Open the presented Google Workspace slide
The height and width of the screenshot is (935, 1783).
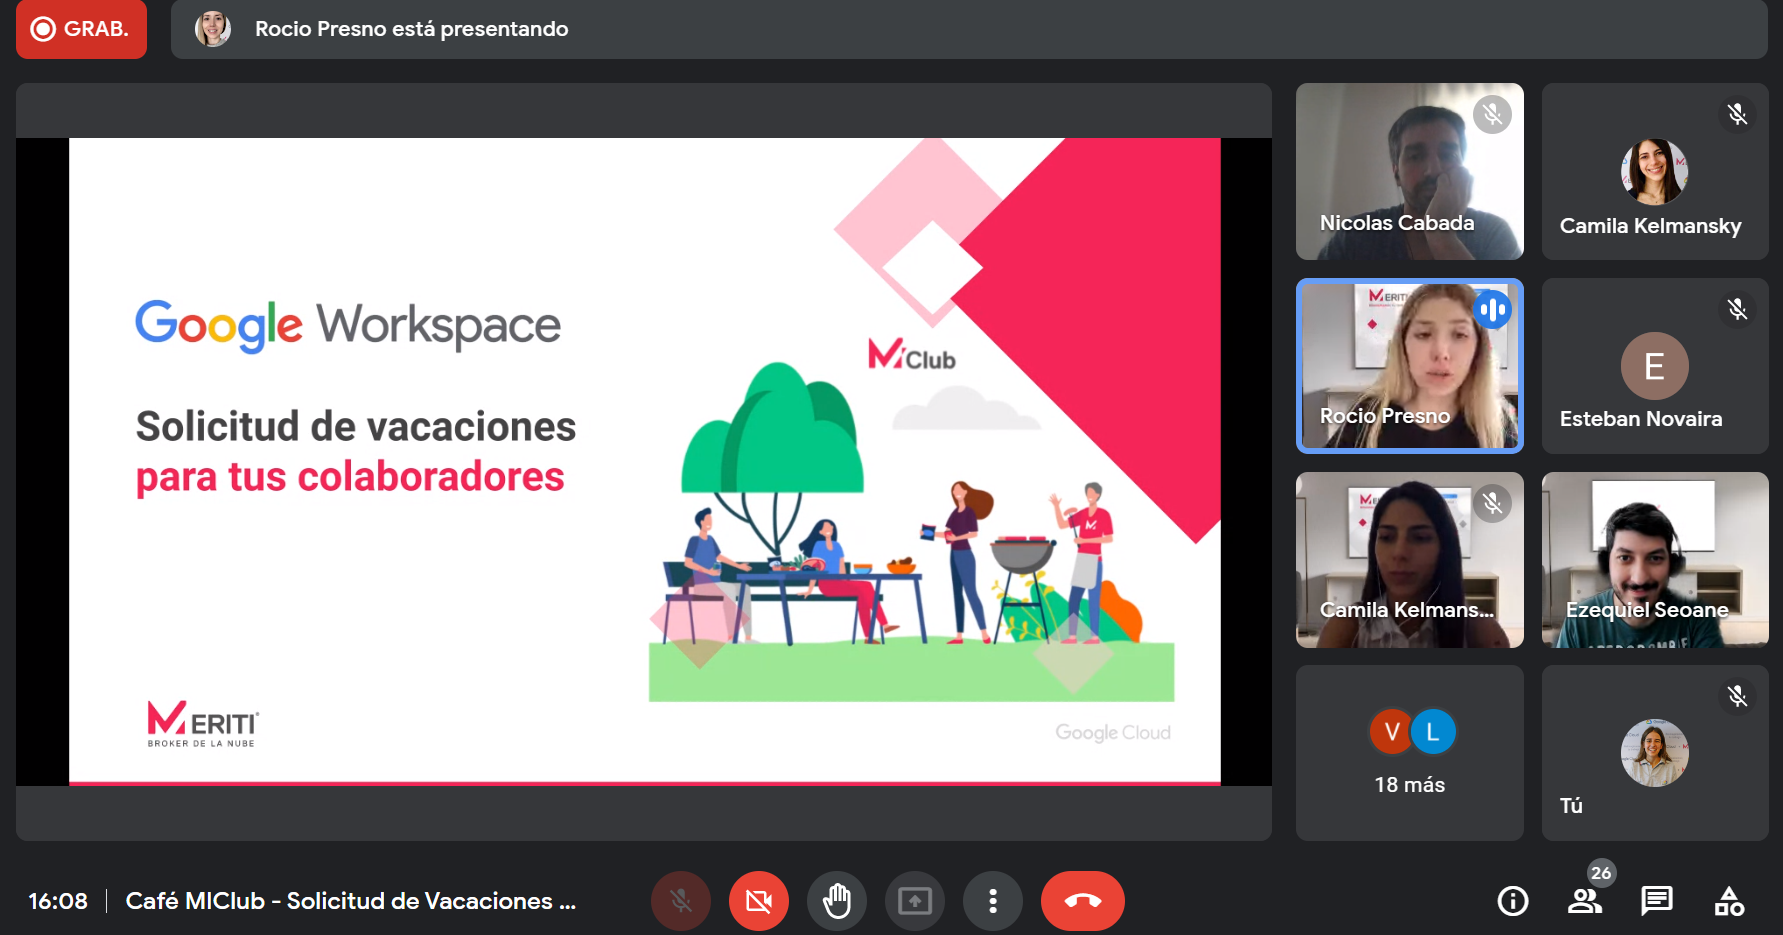(x=644, y=461)
